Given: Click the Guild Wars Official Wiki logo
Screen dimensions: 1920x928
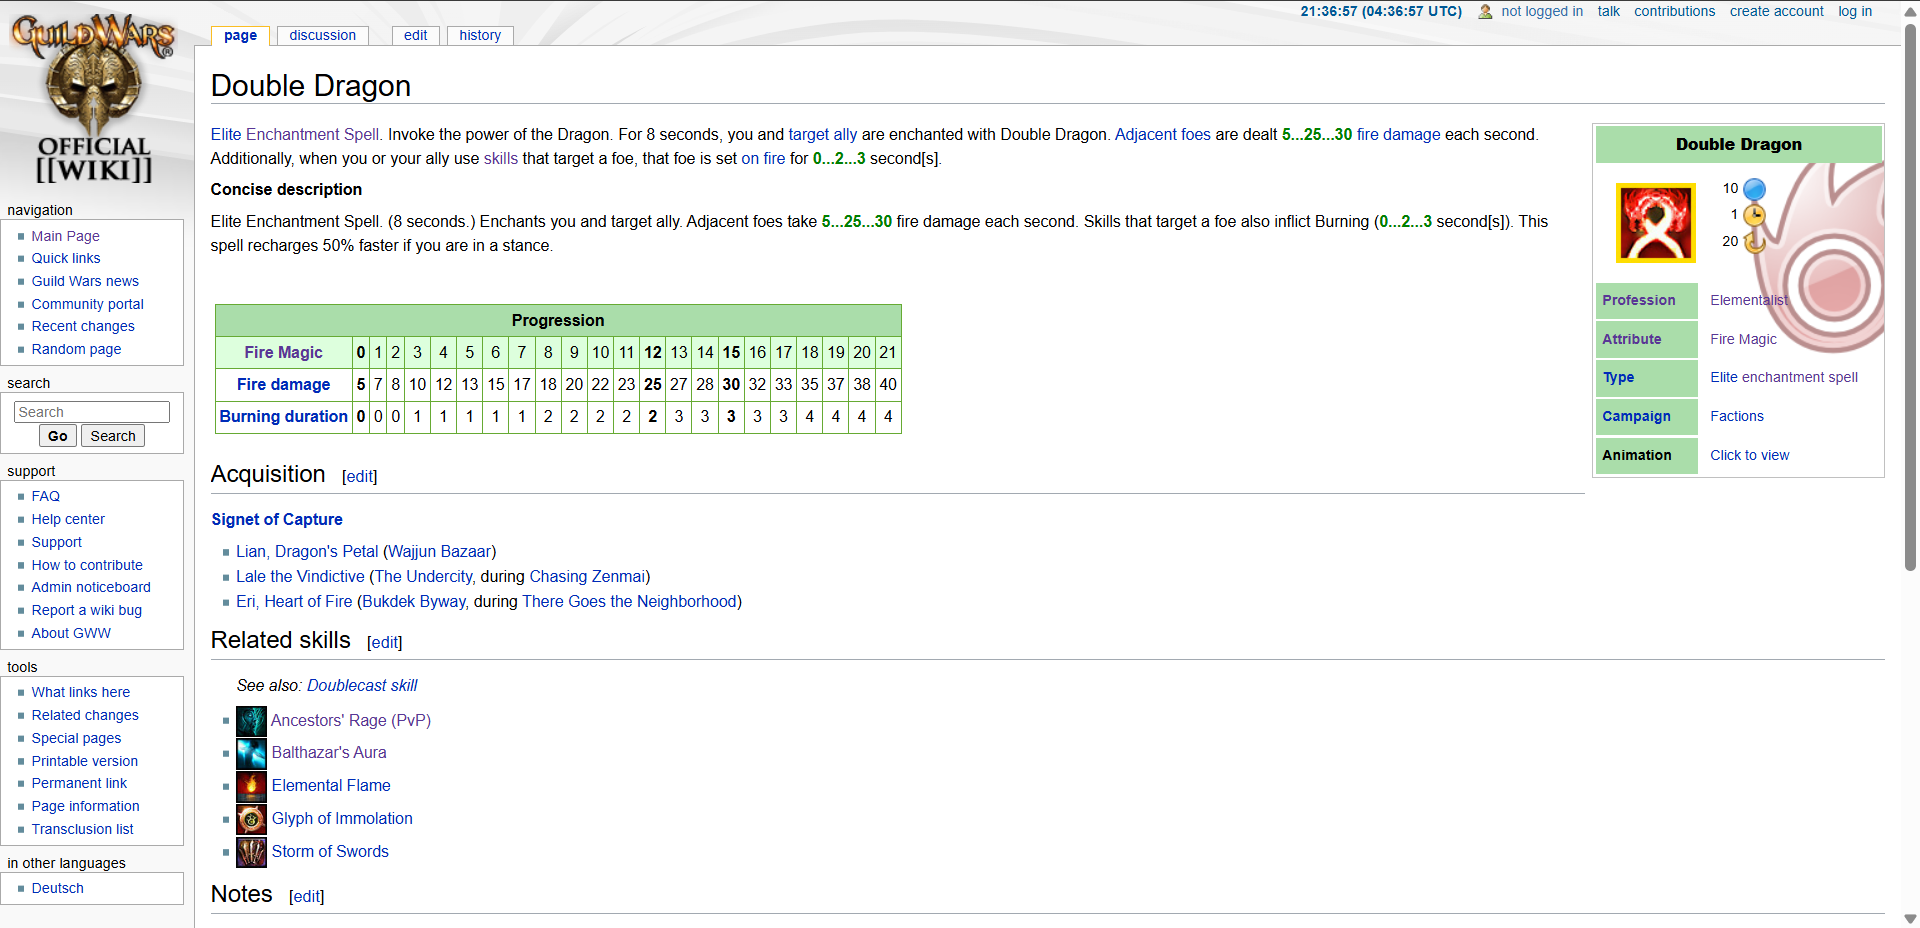Looking at the screenshot, I should (94, 100).
